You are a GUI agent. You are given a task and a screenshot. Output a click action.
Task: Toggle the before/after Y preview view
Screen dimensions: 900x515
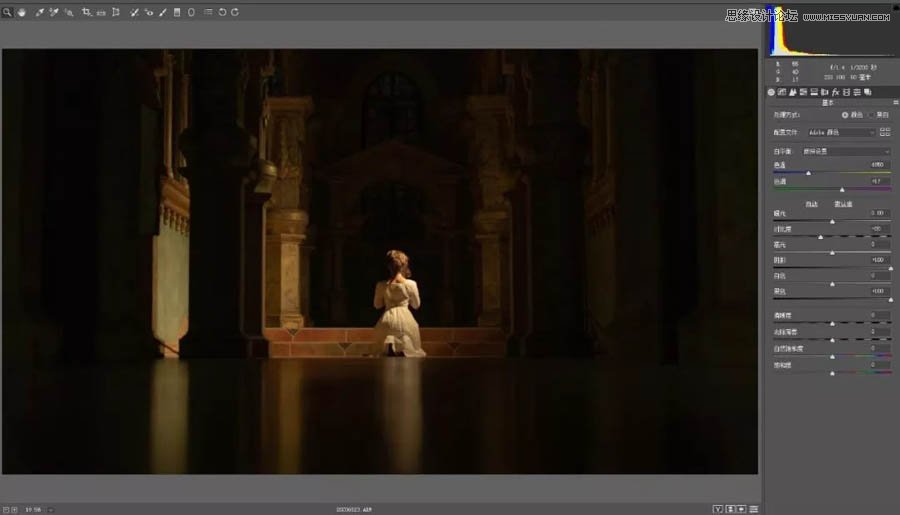[x=717, y=509]
